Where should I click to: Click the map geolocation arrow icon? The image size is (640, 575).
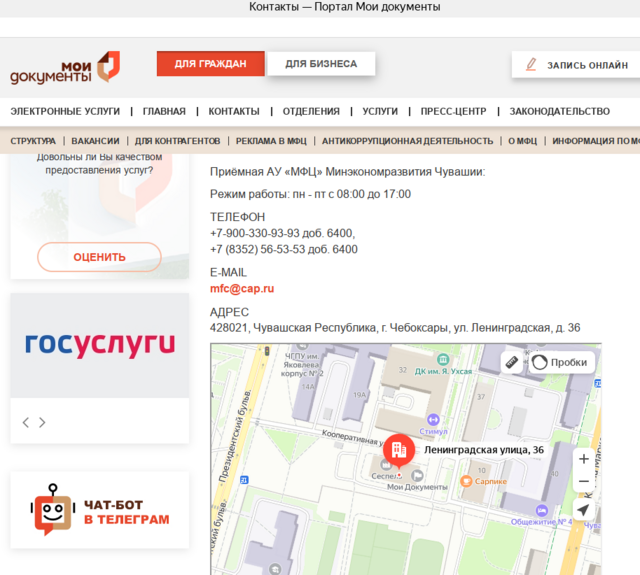(583, 509)
